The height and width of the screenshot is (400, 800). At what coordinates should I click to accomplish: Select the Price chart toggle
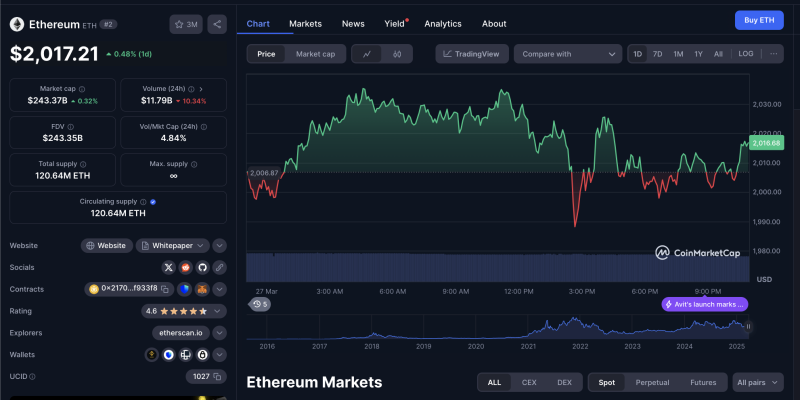coord(266,54)
